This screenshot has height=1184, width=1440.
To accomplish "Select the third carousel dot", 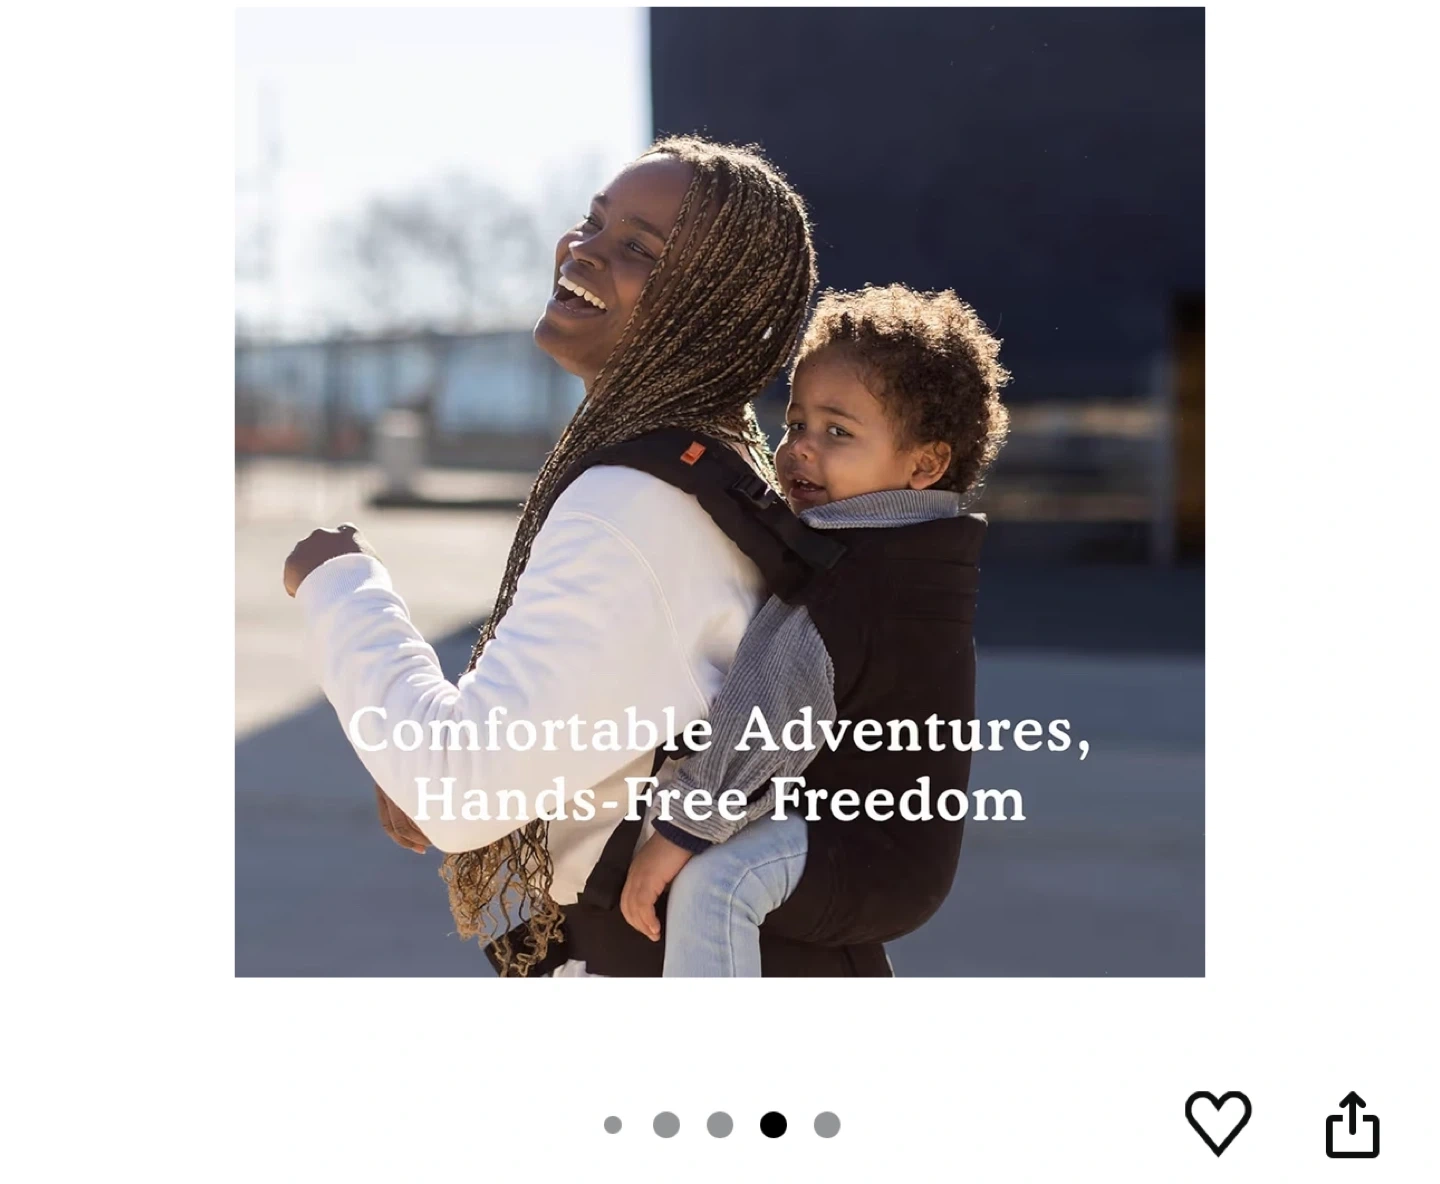I will [x=720, y=1125].
